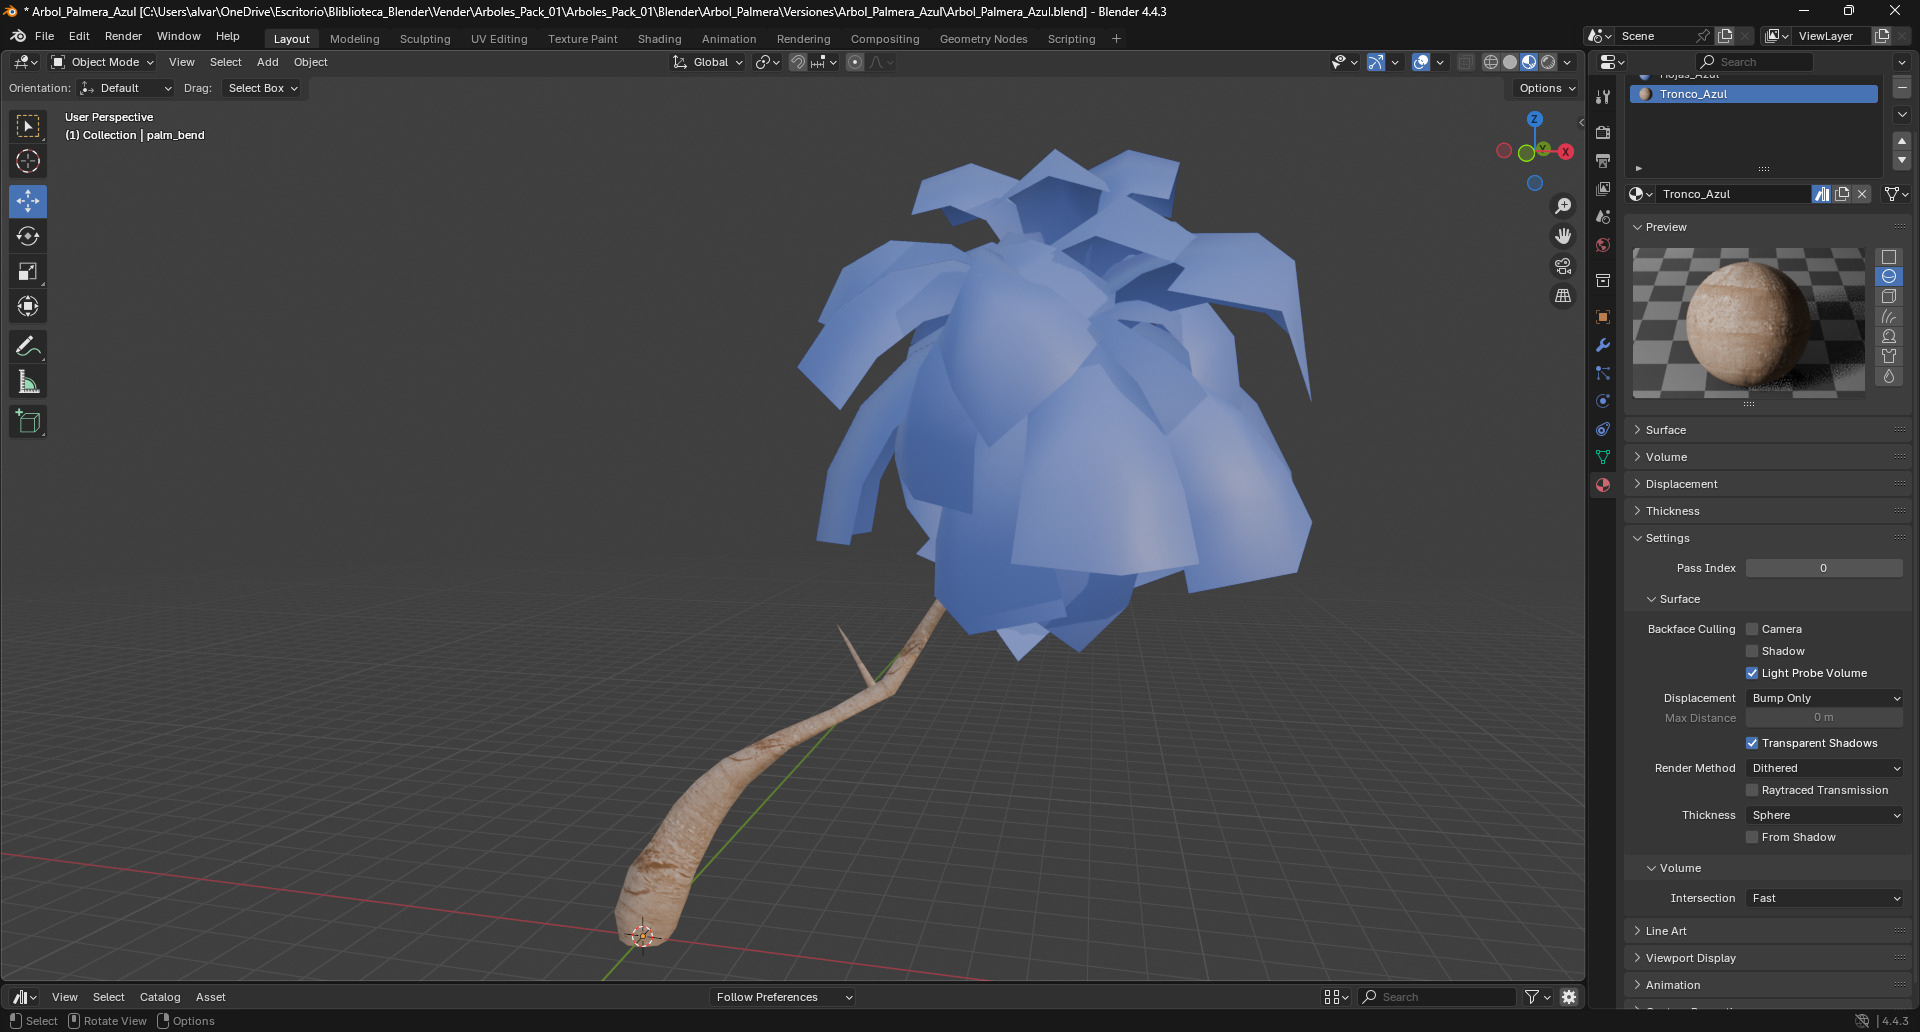1920x1032 pixels.
Task: Select the Measure ruler tool
Action: tap(28, 382)
